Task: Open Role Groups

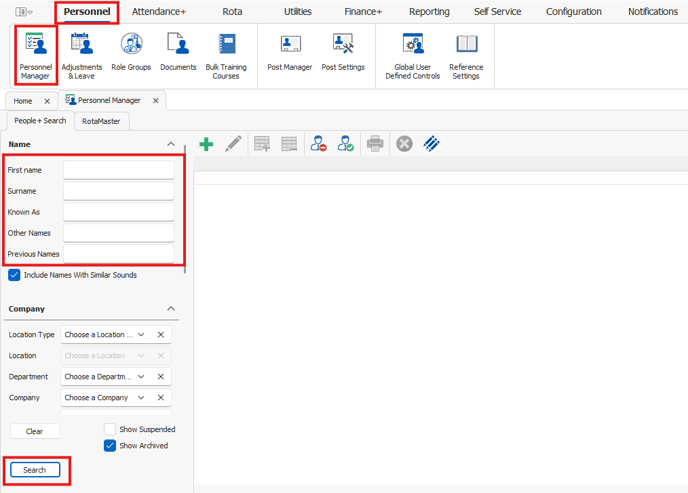Action: tap(131, 52)
